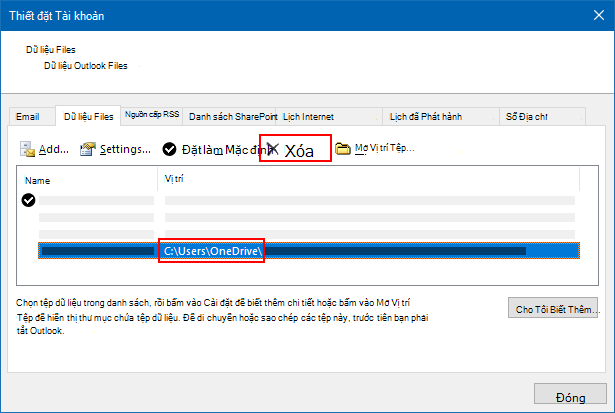Viewport: 615px width, 413px height.
Task: Close the Thiết đặt Tài khoản dialog
Action: 599,15
